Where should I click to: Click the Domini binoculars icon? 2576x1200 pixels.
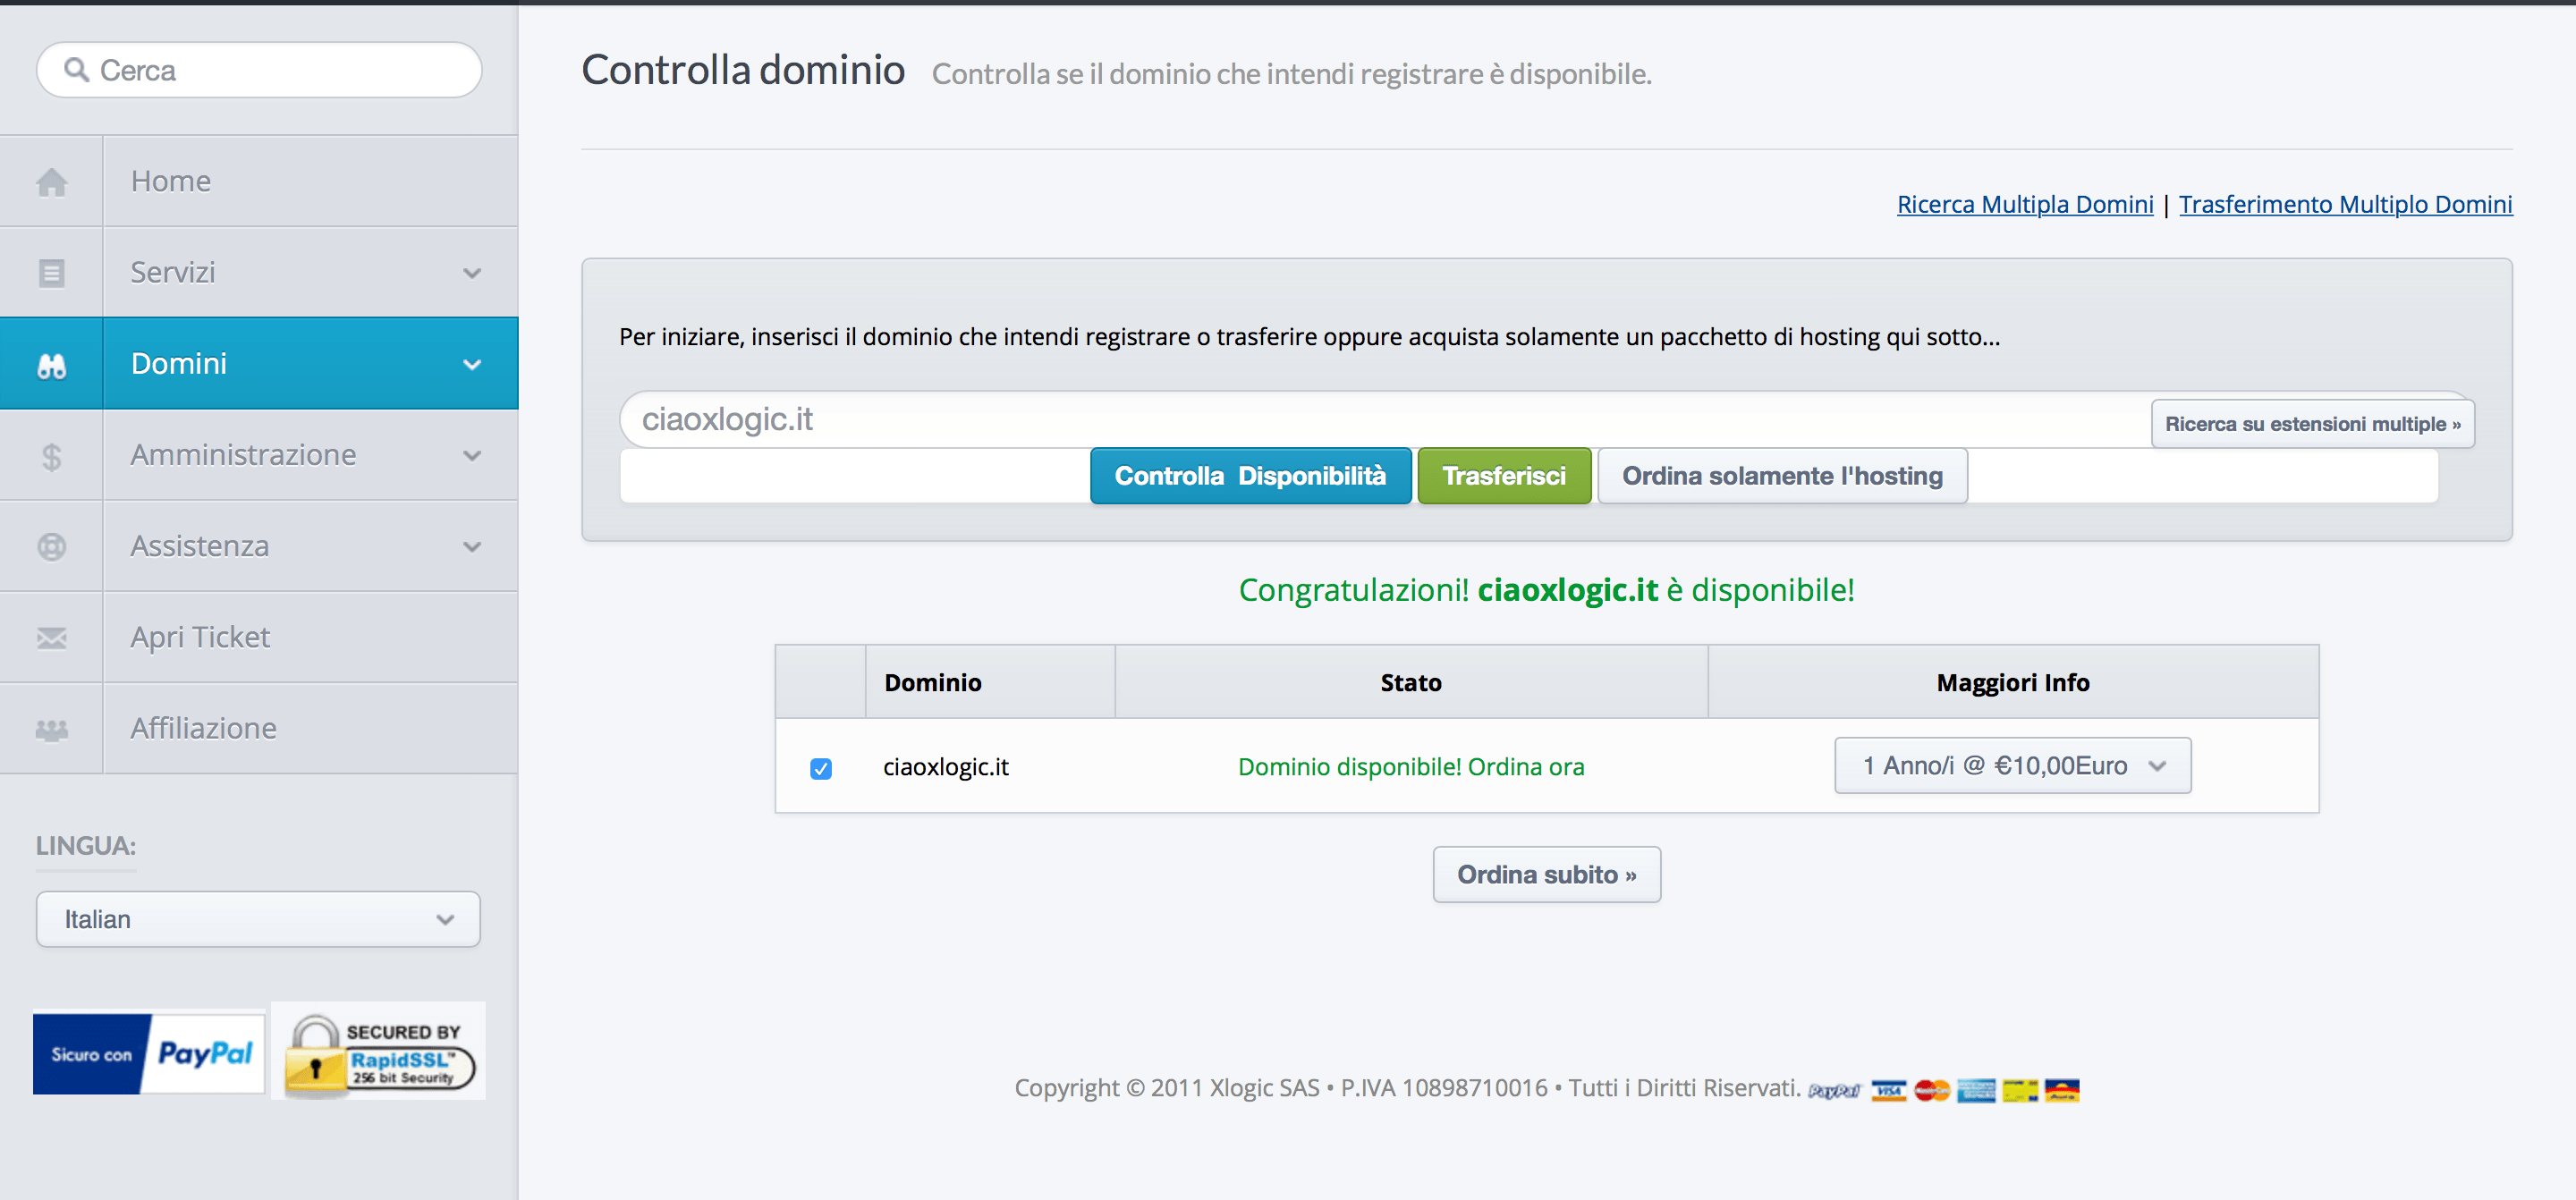[51, 365]
